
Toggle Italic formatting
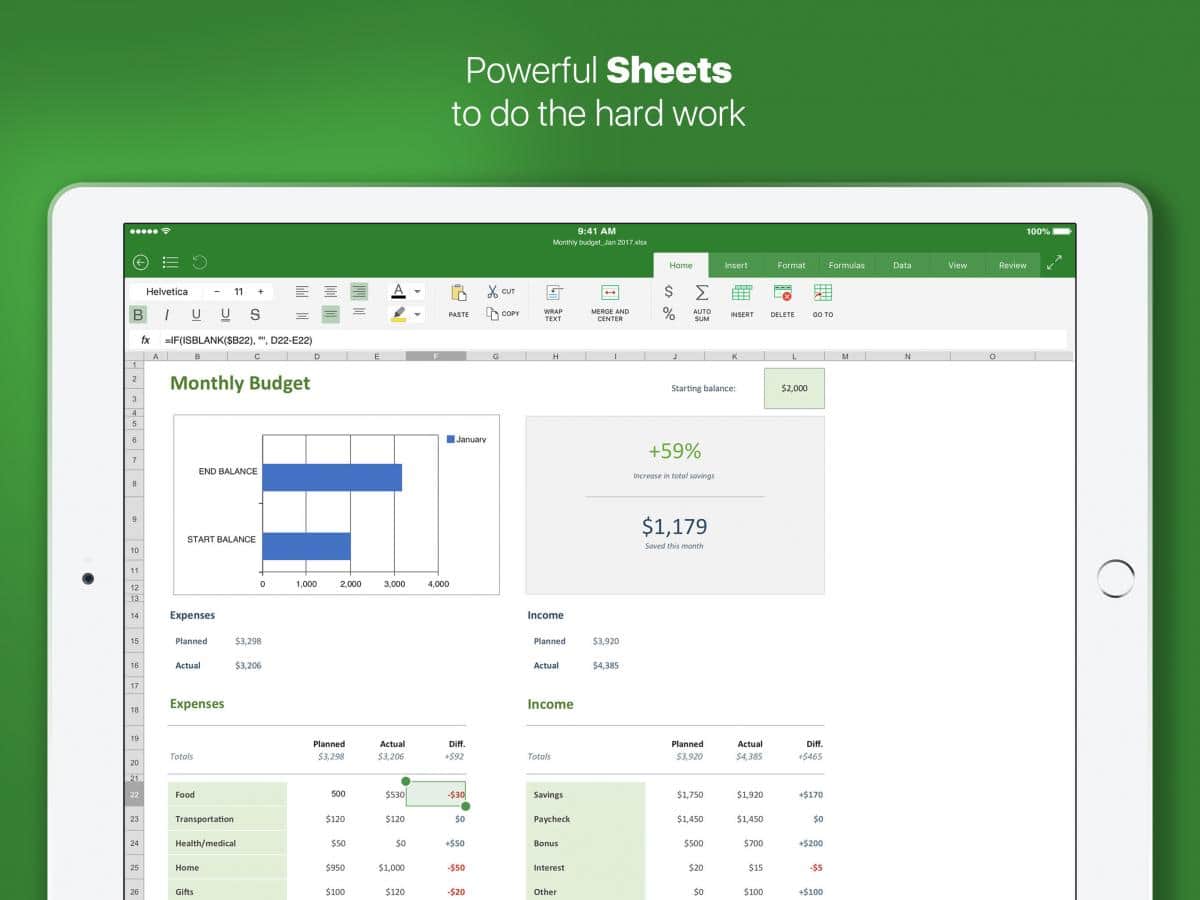(x=166, y=315)
